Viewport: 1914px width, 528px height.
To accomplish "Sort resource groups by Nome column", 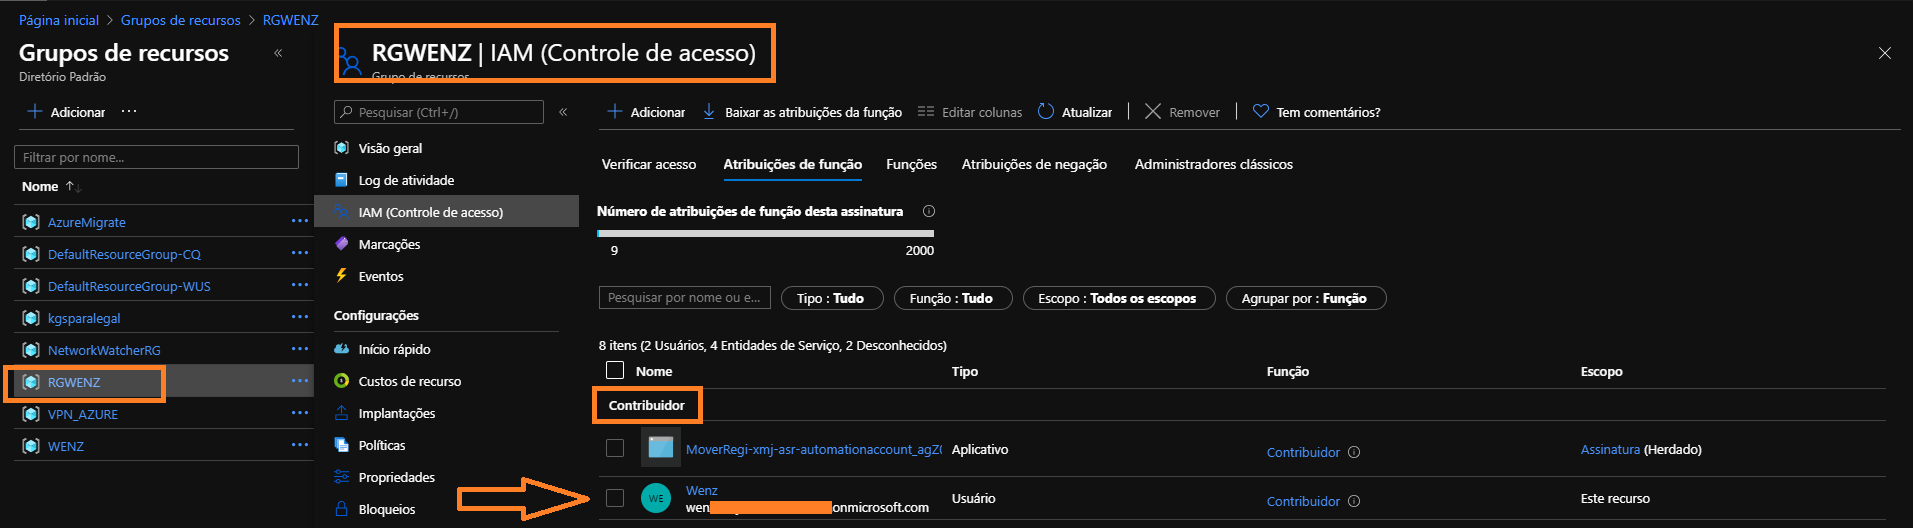I will [52, 186].
